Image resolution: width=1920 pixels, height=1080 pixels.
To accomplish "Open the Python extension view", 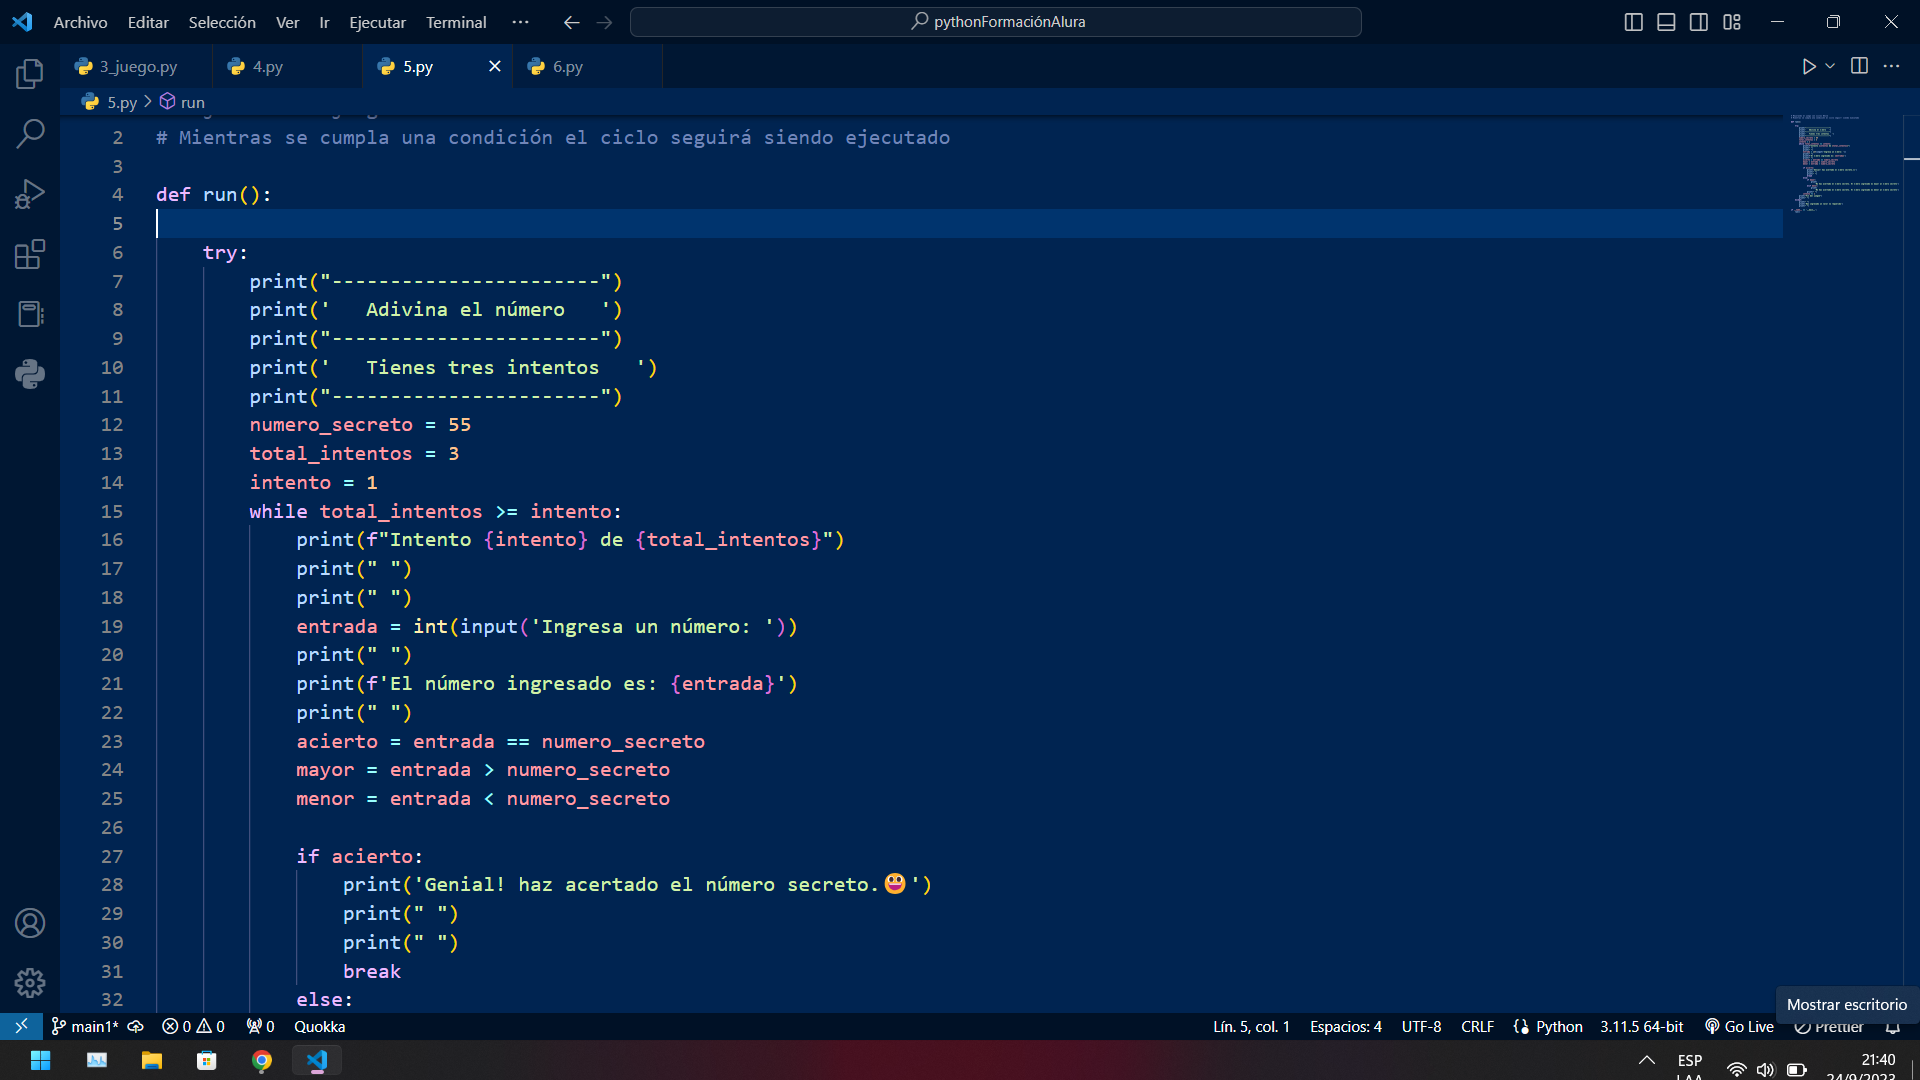I will [x=30, y=374].
